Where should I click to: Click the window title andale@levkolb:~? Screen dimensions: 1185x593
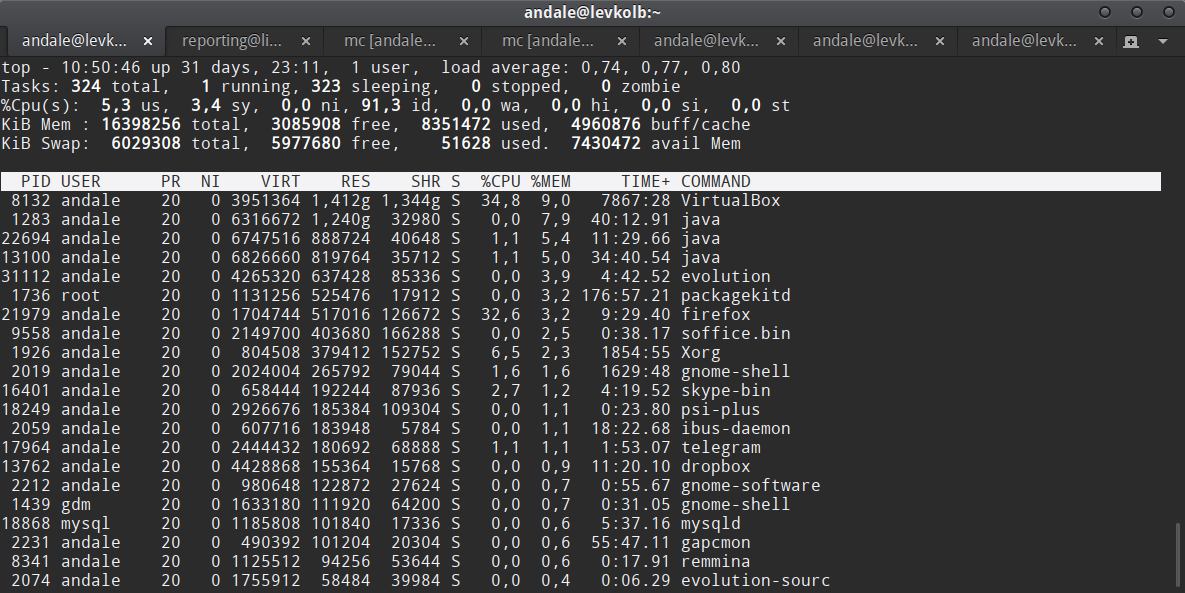click(x=592, y=12)
